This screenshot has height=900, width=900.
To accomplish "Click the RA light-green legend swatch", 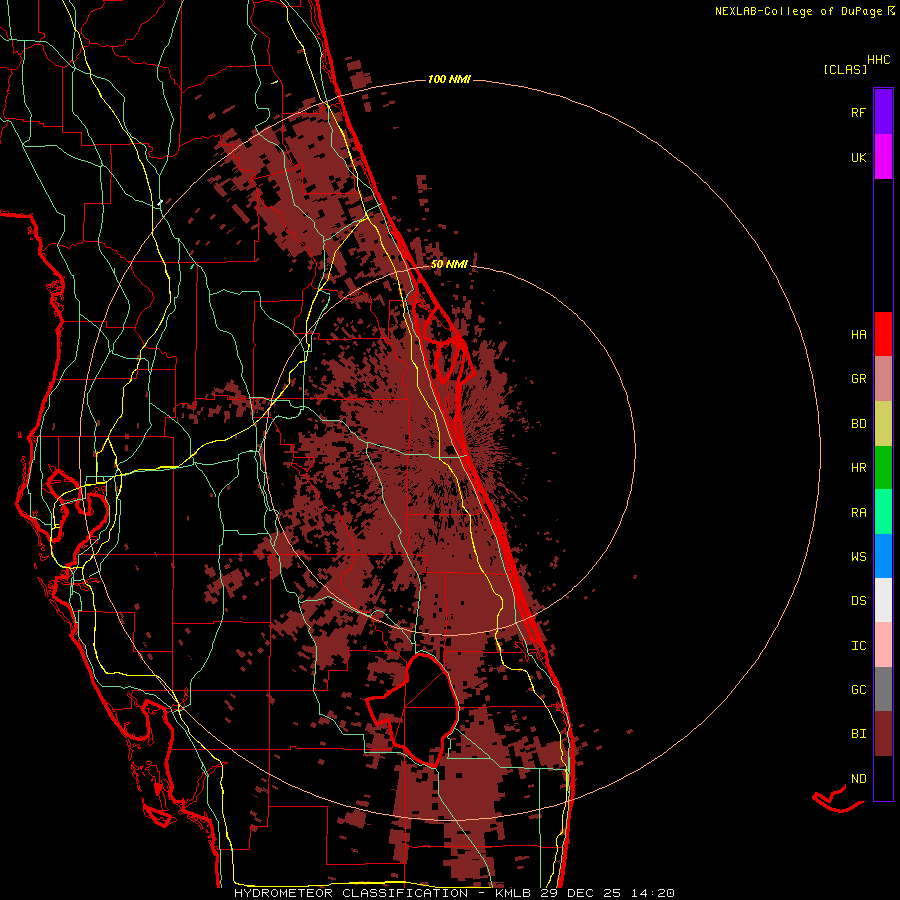I will coord(883,512).
